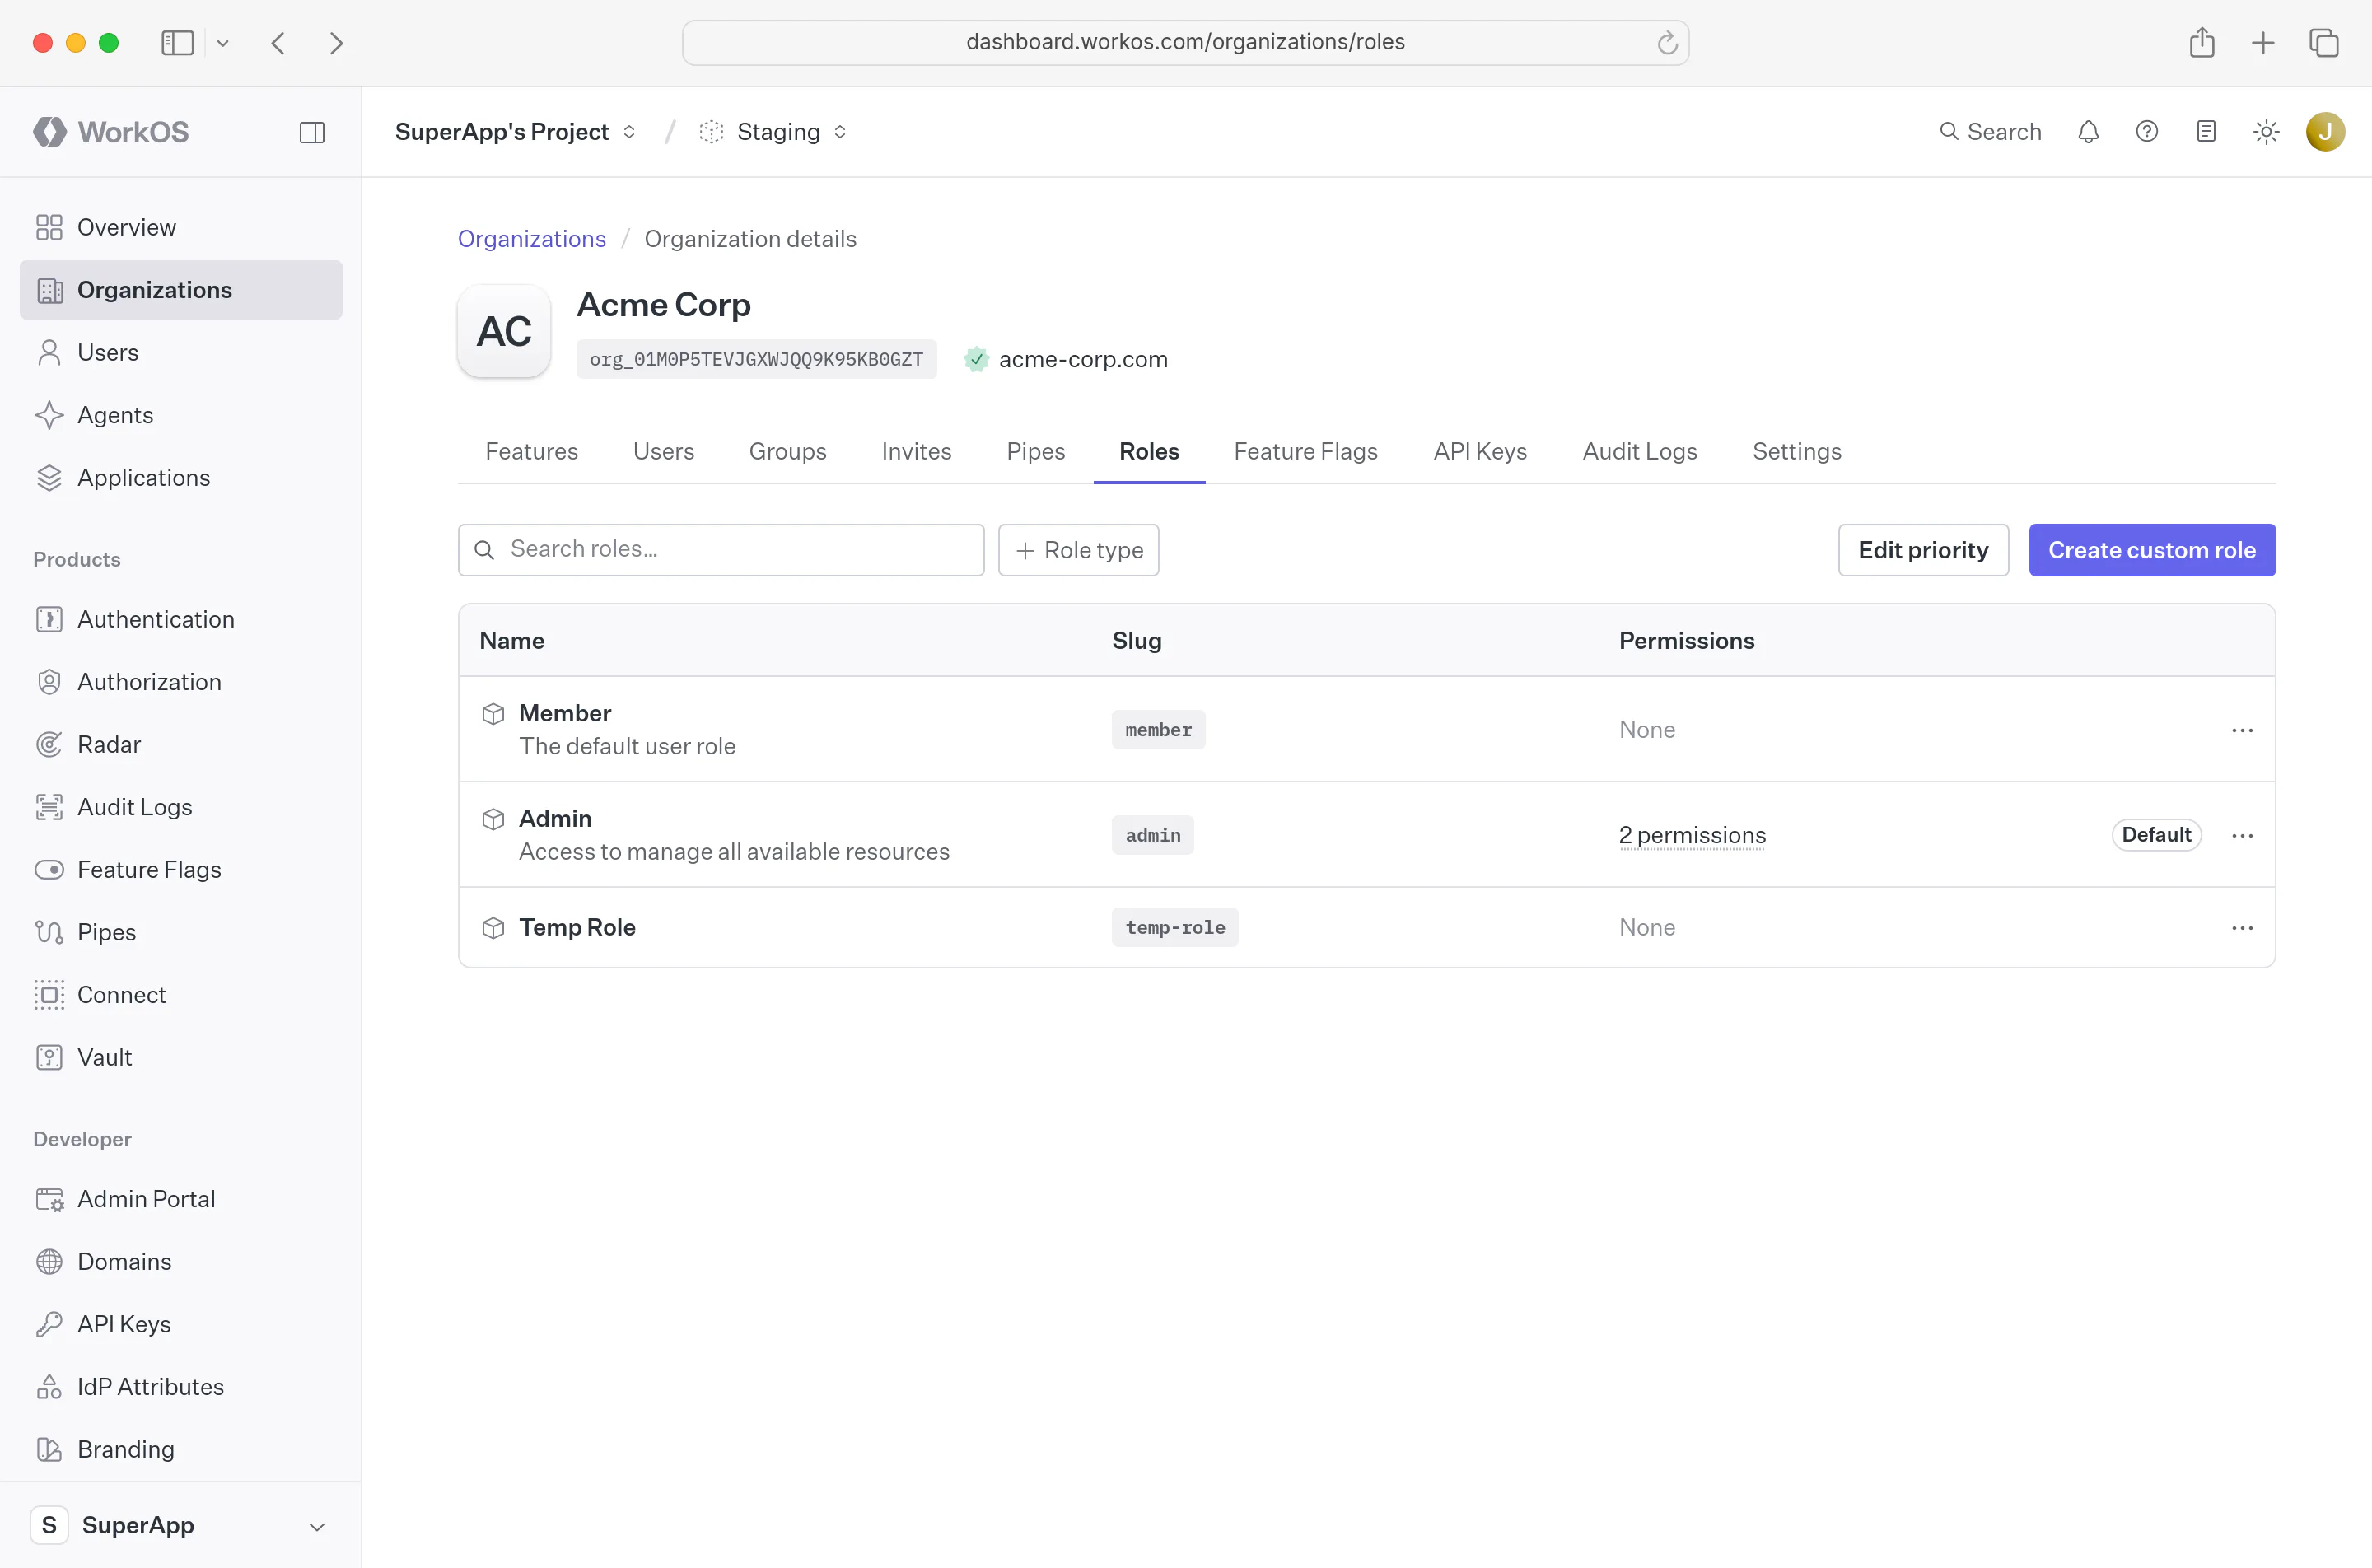Viewport: 2372px width, 1568px height.
Task: Switch to the organization Feature Flags tab
Action: 1305,451
